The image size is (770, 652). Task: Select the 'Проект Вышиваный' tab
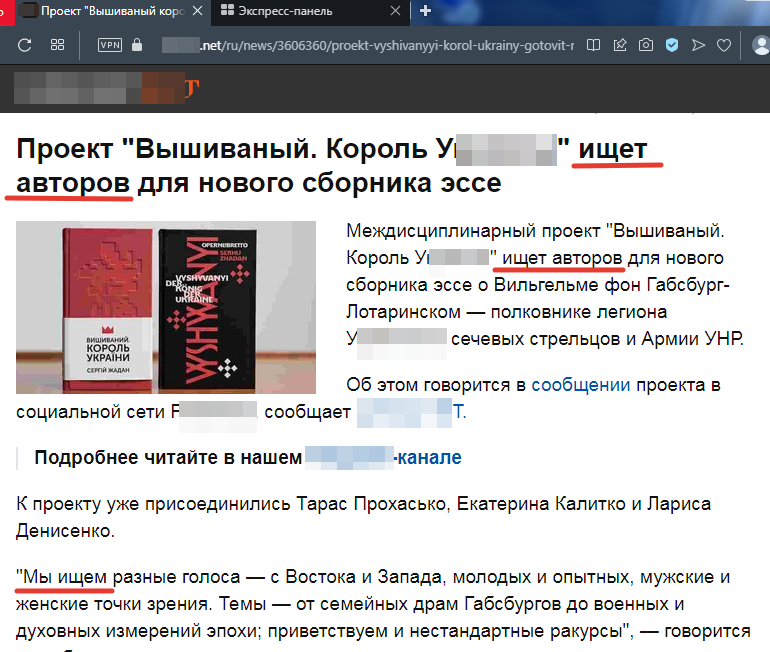(113, 11)
